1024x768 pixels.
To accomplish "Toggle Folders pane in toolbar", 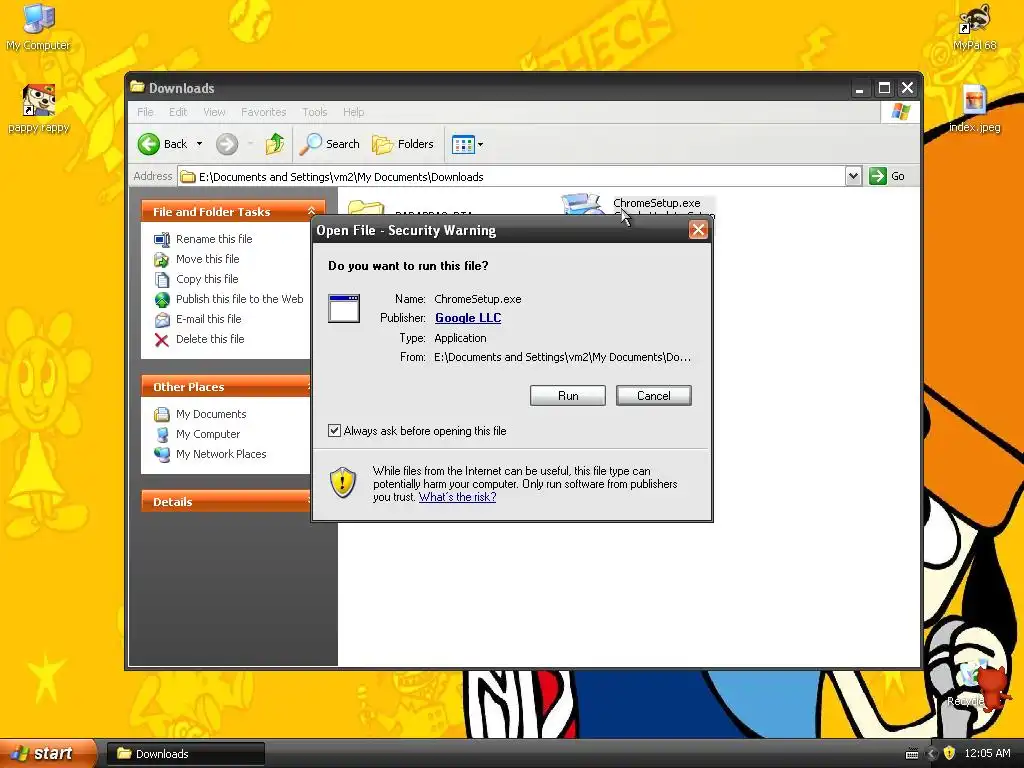I will [x=403, y=144].
